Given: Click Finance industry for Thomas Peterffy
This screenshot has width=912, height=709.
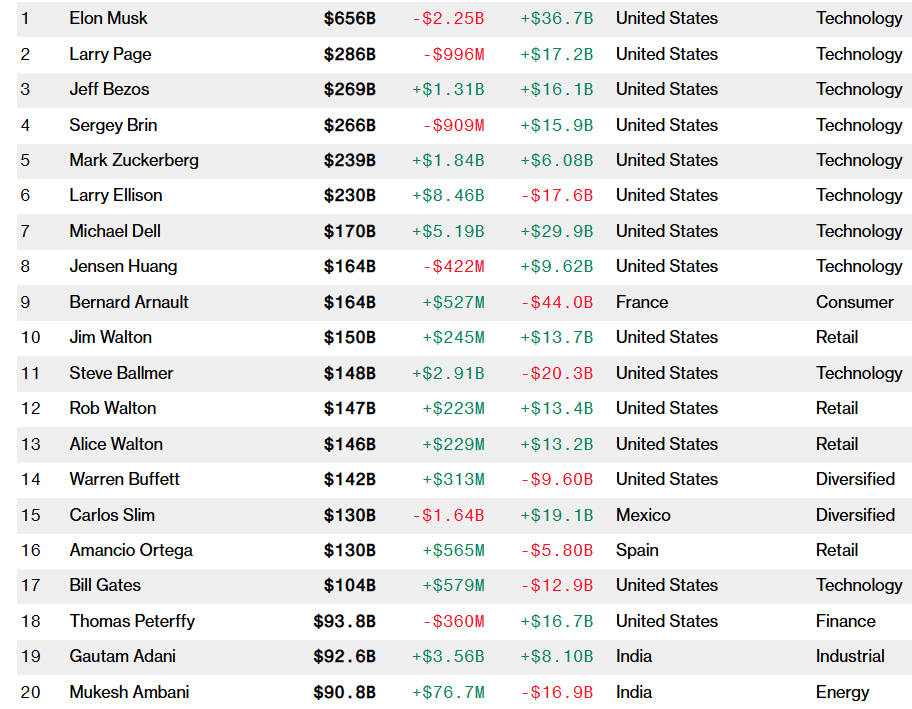Looking at the screenshot, I should click(x=845, y=621).
